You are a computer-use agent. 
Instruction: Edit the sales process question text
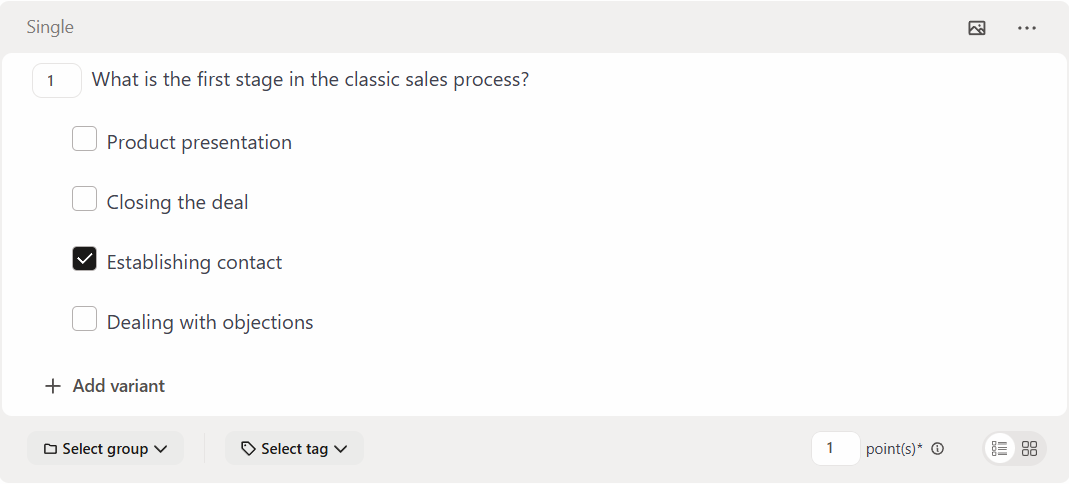pos(310,80)
